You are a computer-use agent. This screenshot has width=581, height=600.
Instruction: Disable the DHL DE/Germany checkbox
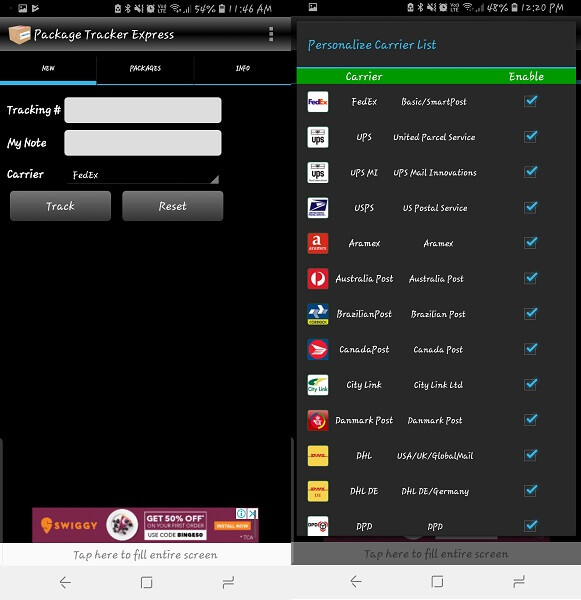(x=530, y=490)
